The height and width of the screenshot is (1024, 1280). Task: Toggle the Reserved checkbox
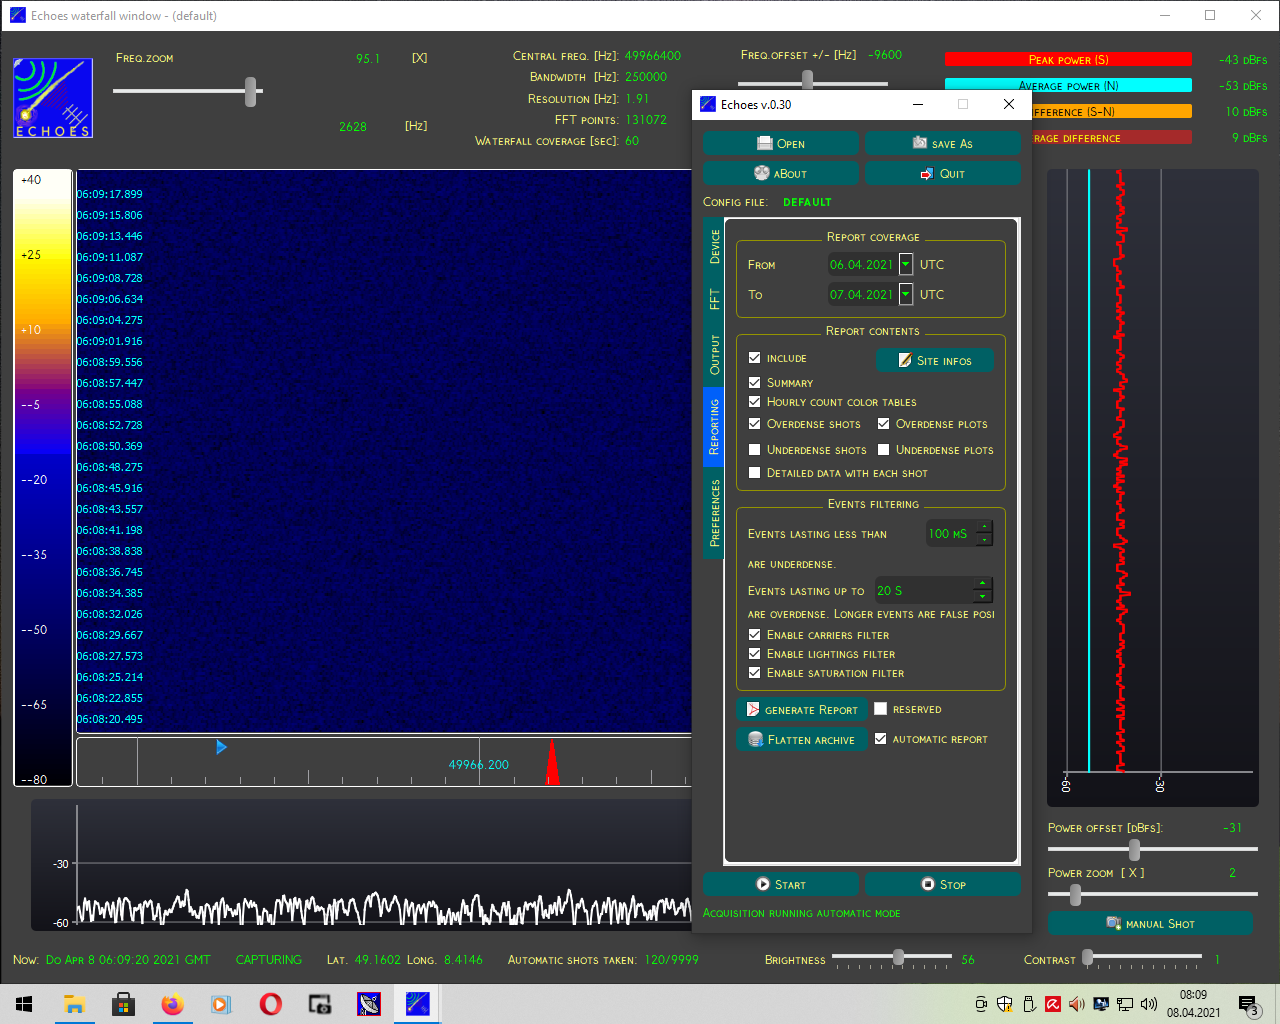[x=880, y=709]
